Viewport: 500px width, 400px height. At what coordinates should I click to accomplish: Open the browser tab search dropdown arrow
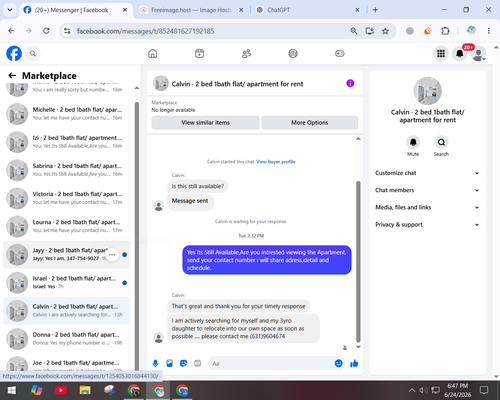(x=10, y=10)
